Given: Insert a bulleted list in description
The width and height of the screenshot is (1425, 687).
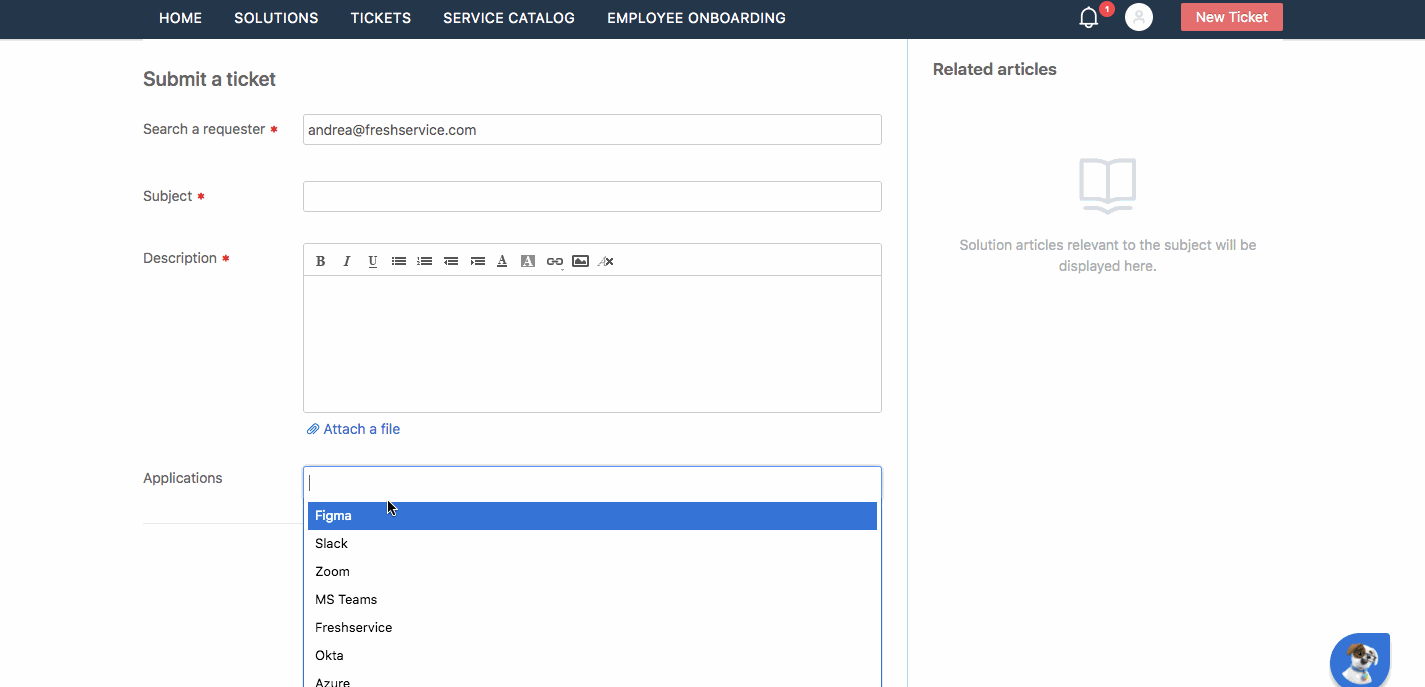Looking at the screenshot, I should (399, 261).
